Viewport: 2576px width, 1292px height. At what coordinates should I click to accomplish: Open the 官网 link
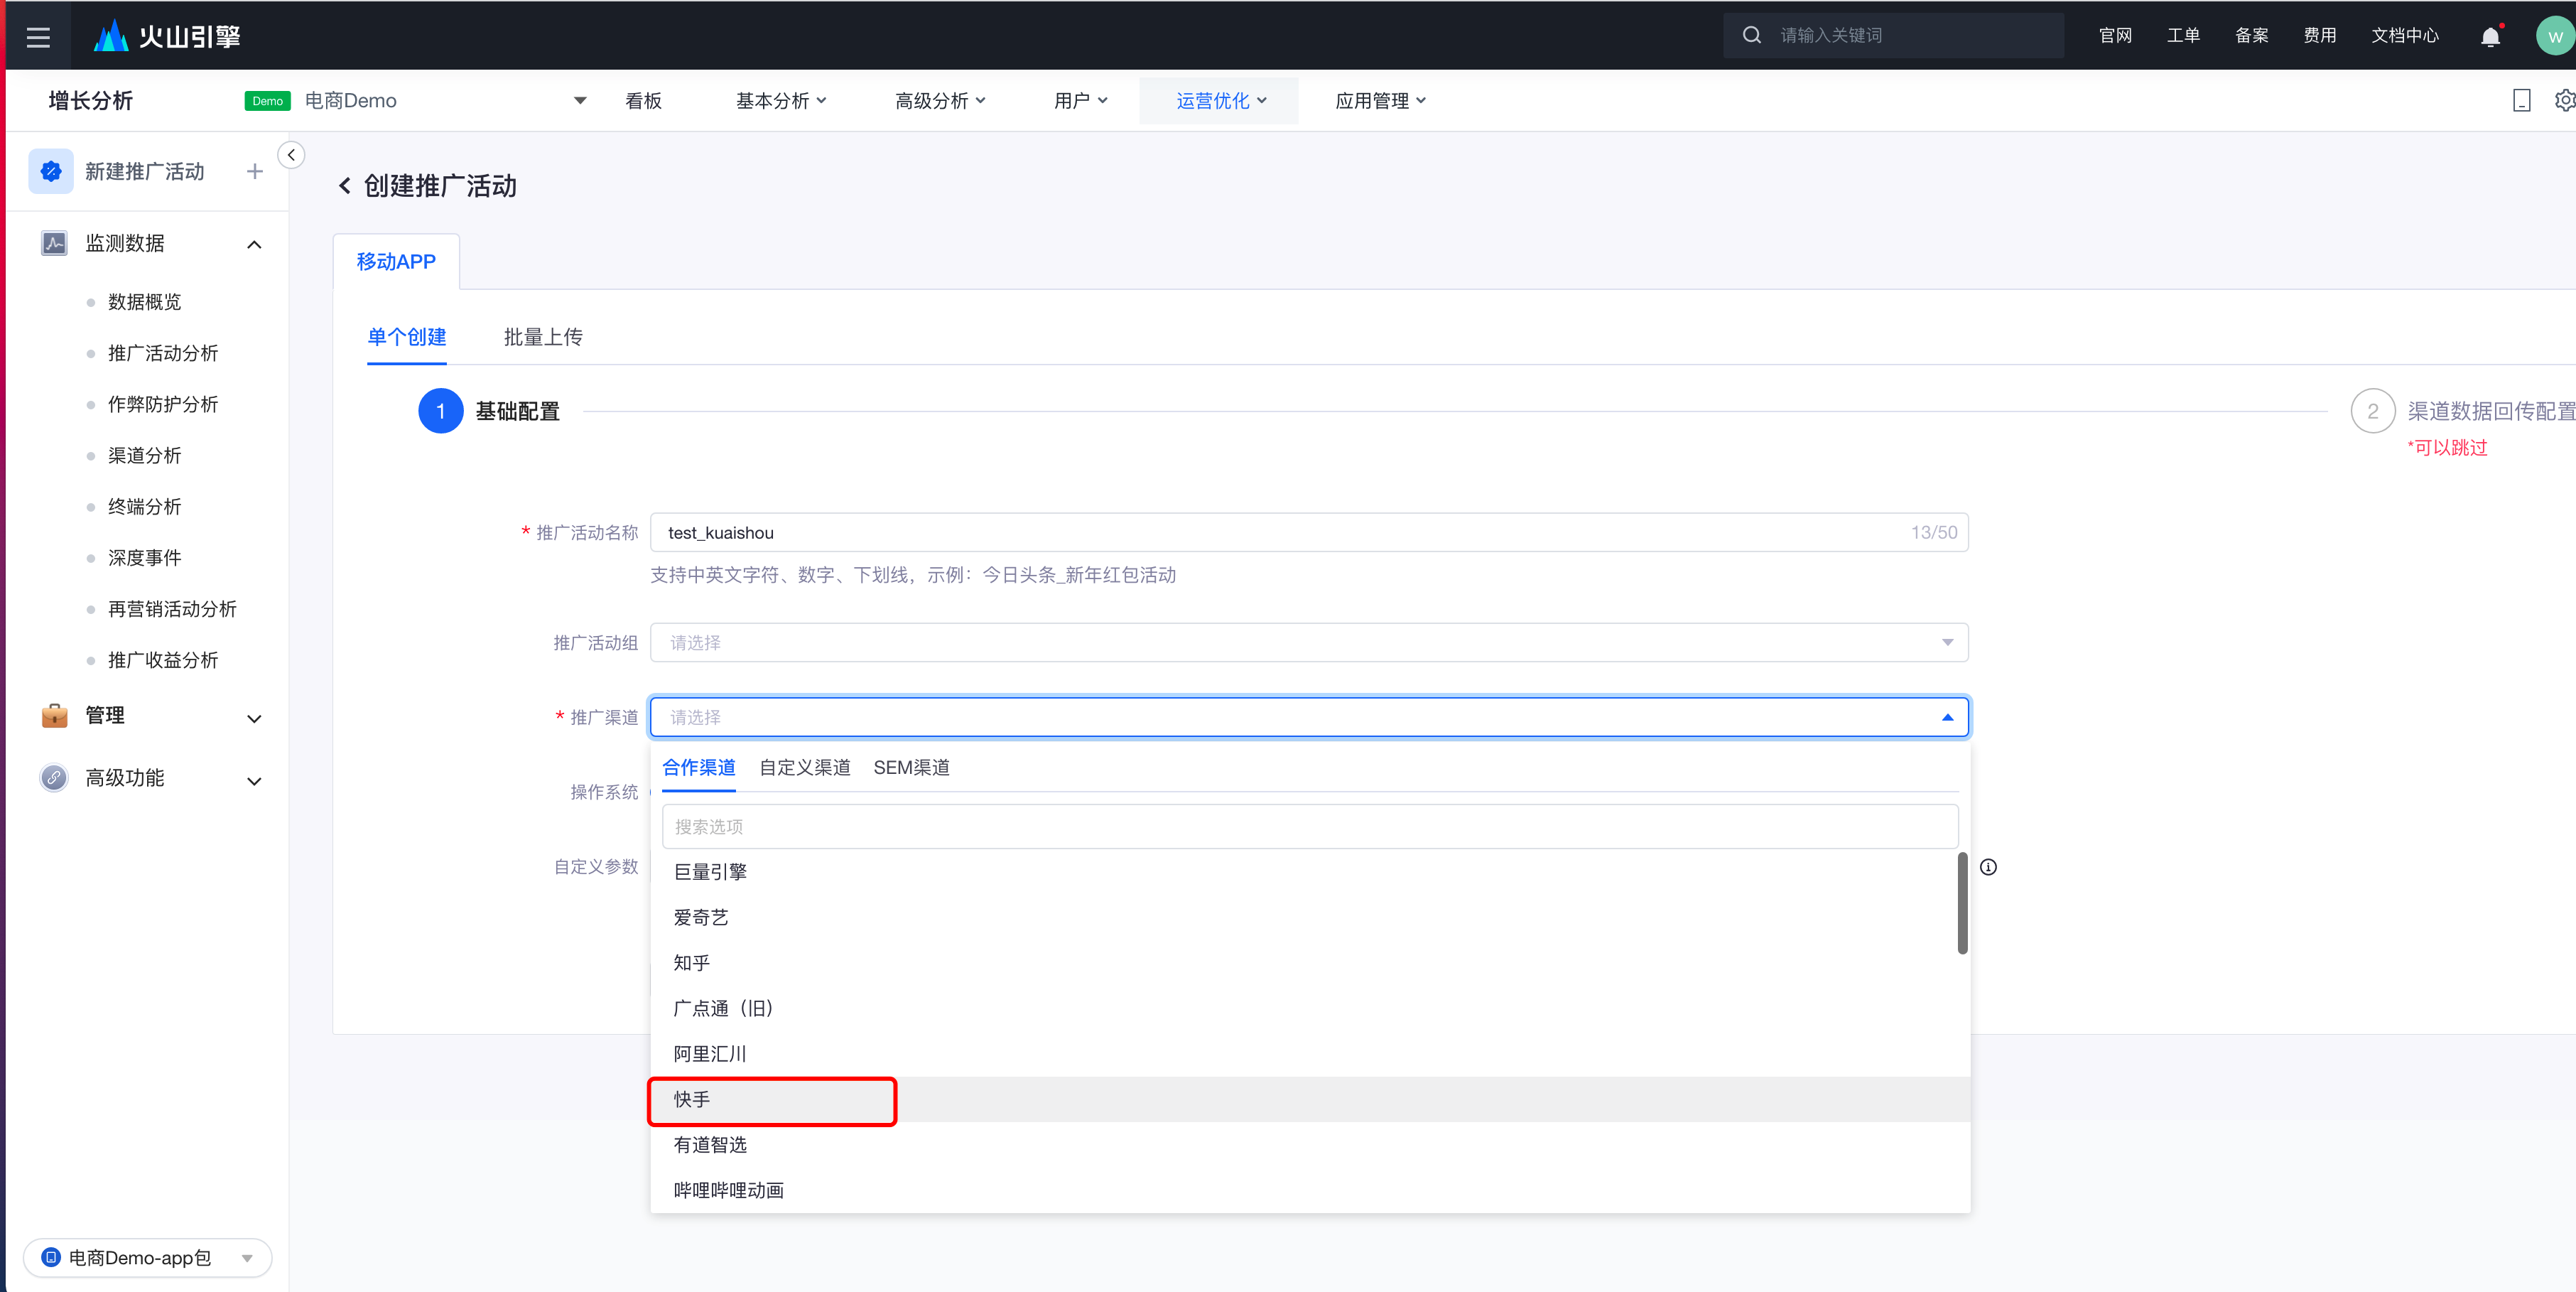pos(2115,36)
